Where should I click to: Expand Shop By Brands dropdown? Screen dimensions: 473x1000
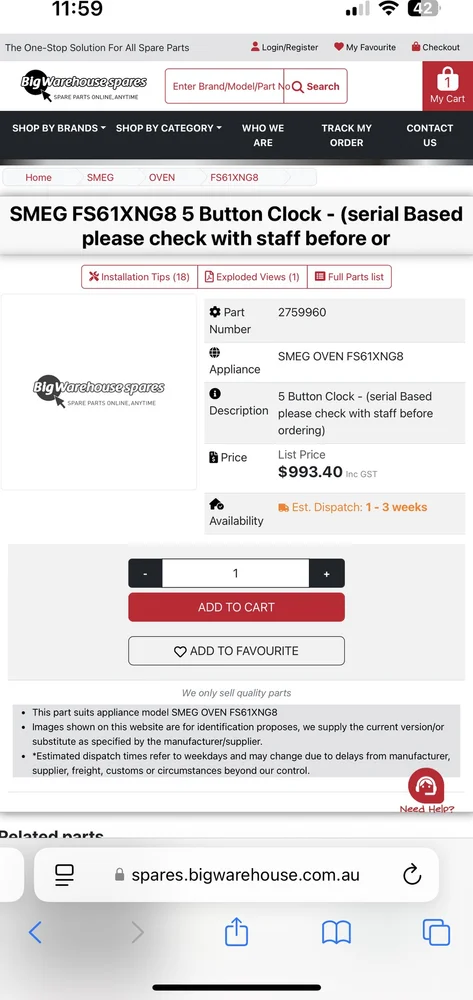59,128
